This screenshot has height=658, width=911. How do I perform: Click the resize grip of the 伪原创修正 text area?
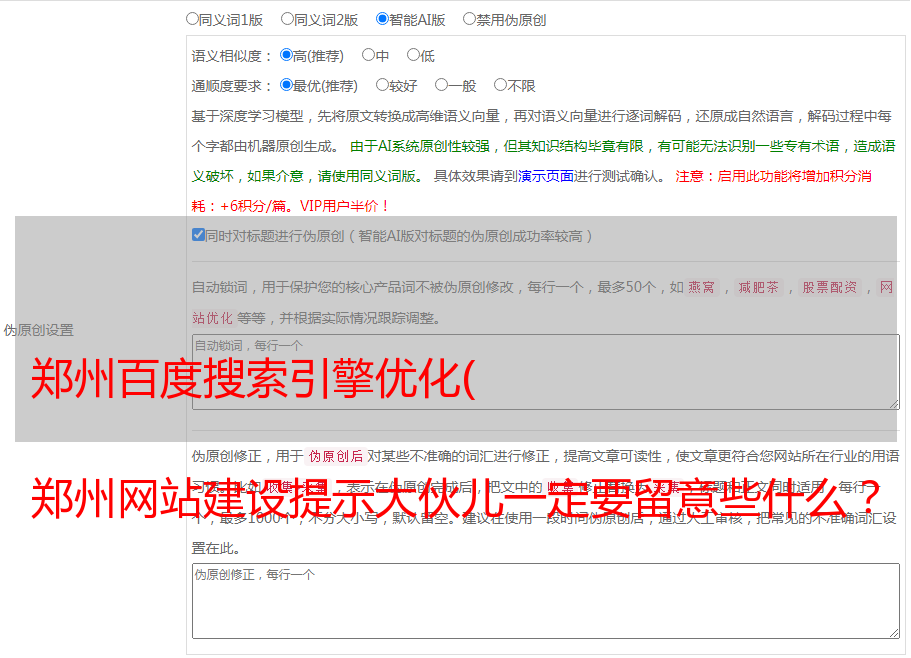[894, 633]
